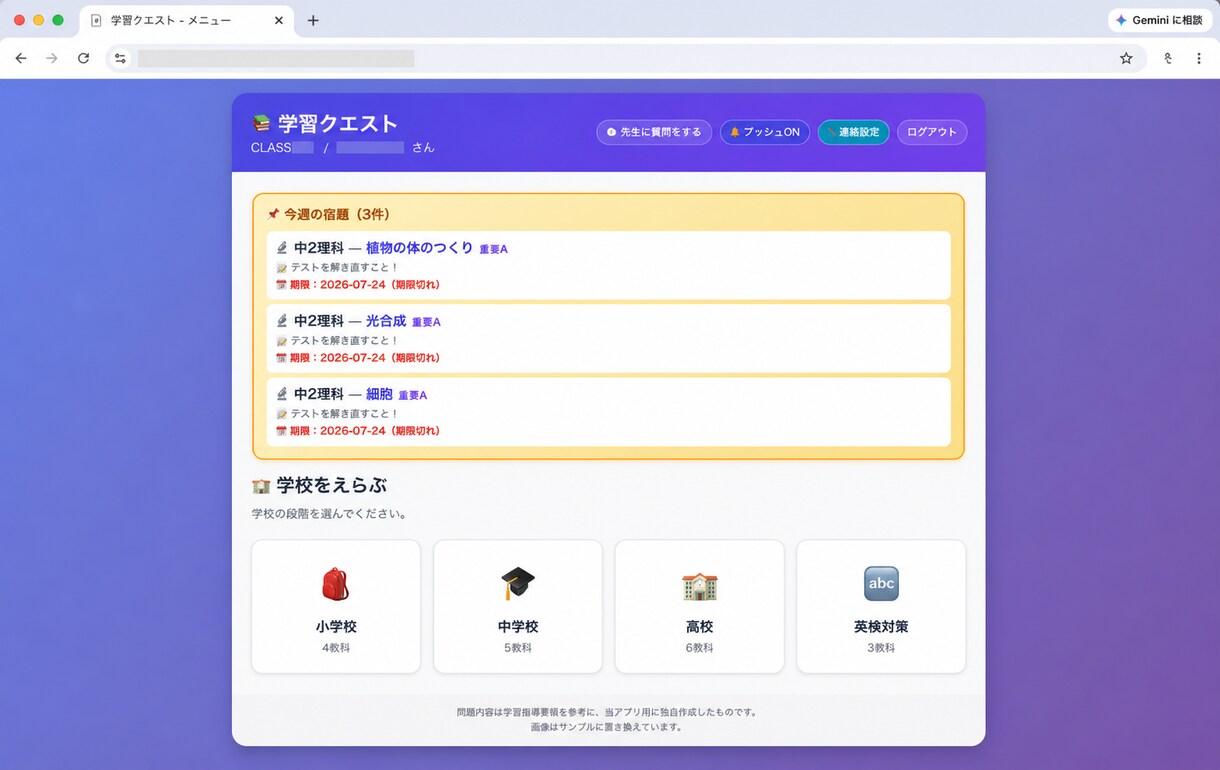Screen dimensions: 1220x770
Task: Click the school icon beside 学校をえらぶ
Action: (261, 486)
